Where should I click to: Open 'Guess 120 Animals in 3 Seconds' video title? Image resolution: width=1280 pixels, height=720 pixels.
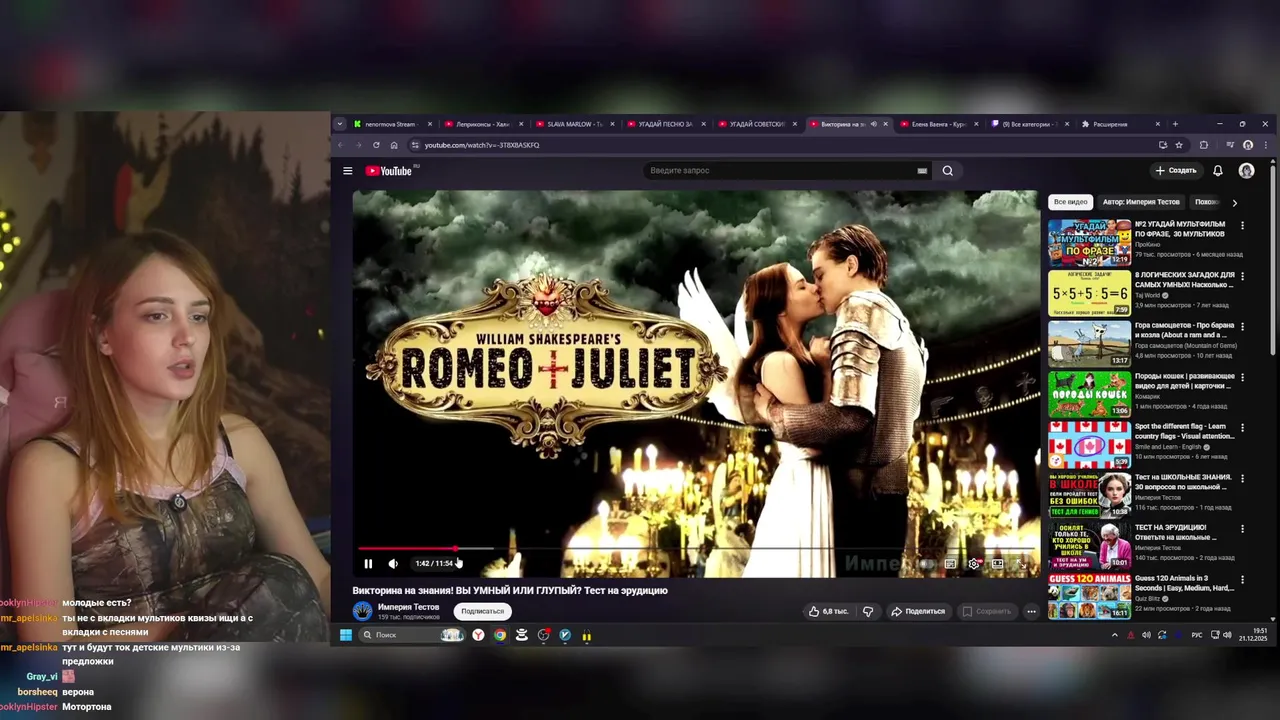click(x=1185, y=583)
